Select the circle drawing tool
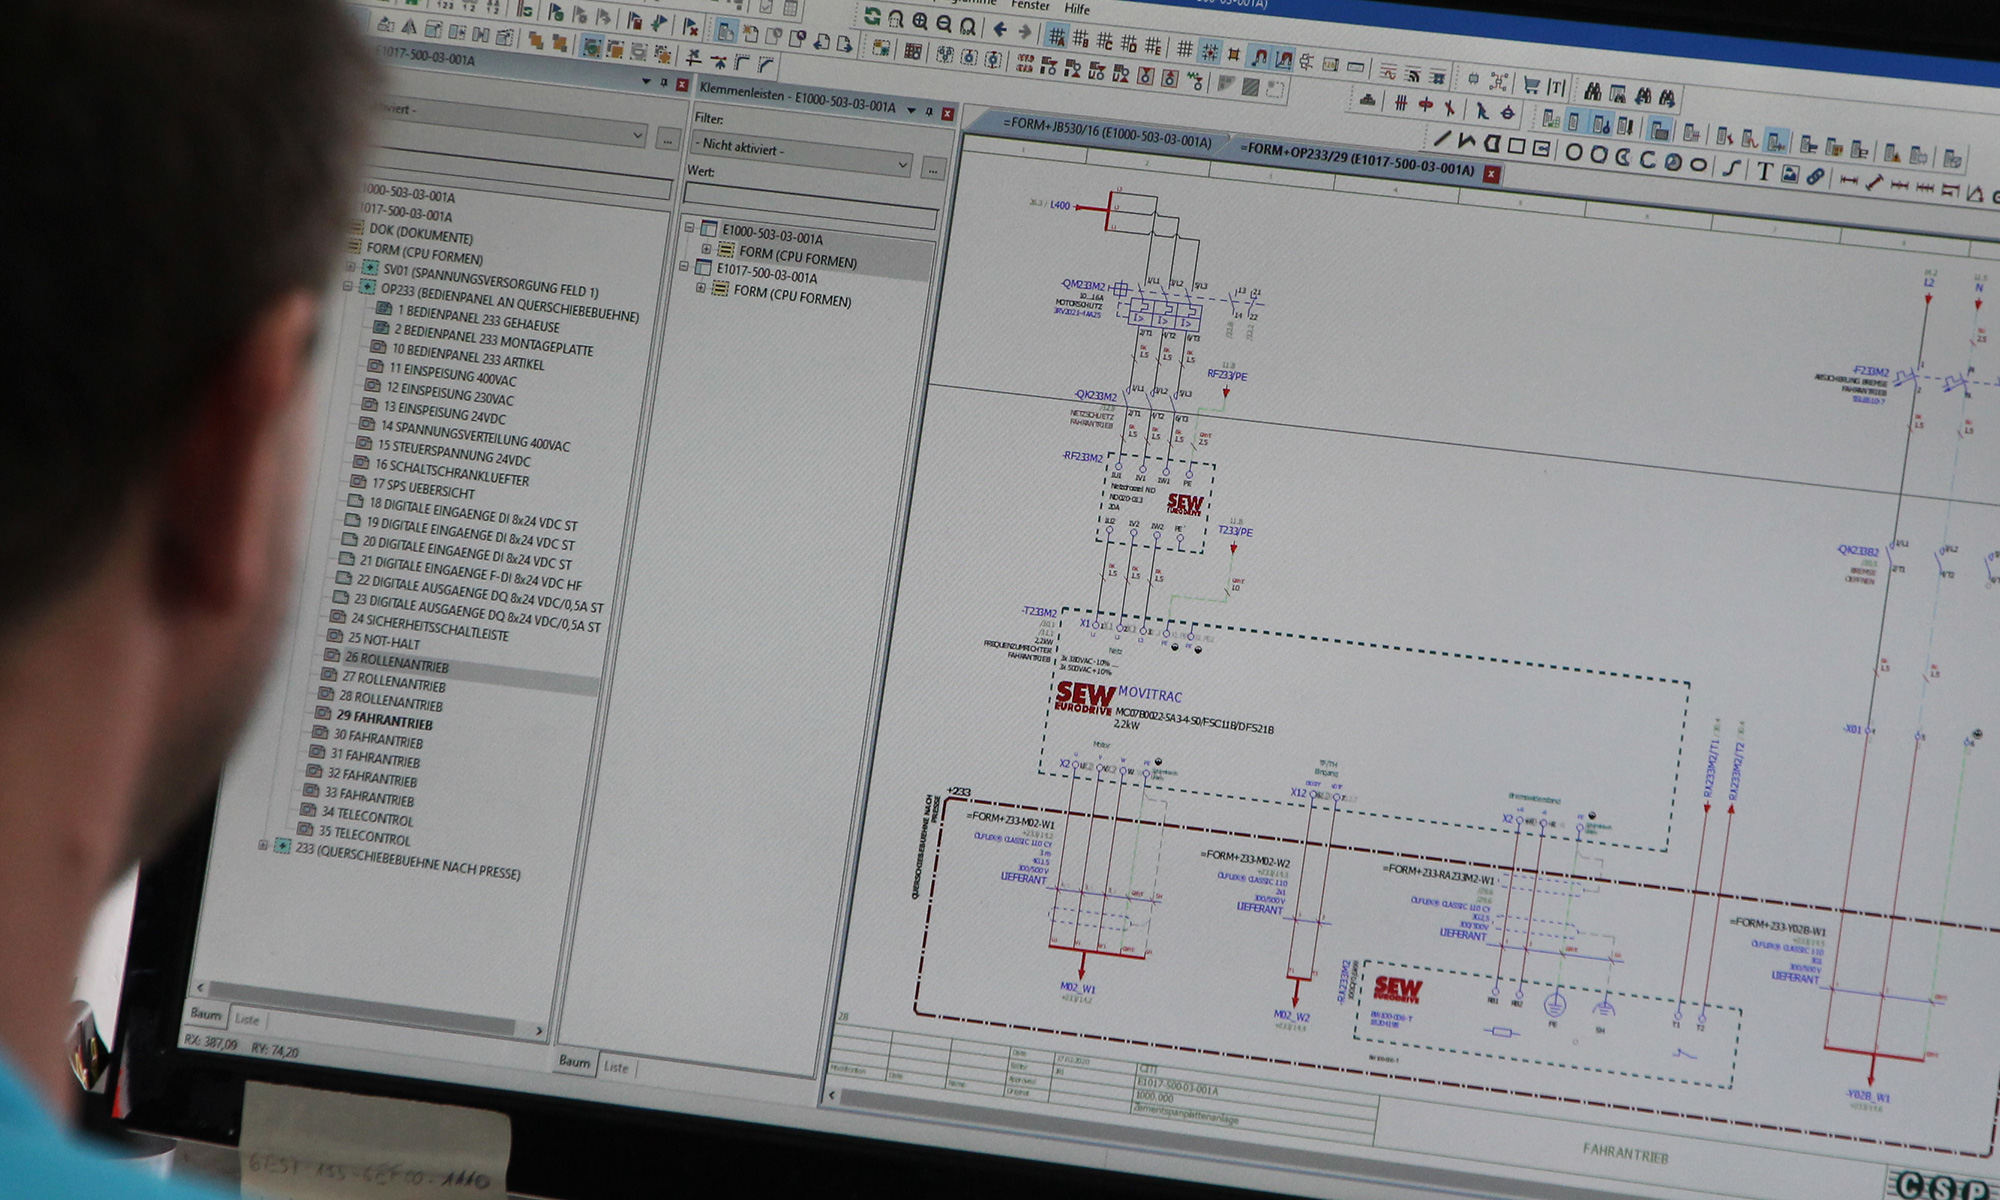 point(1573,152)
